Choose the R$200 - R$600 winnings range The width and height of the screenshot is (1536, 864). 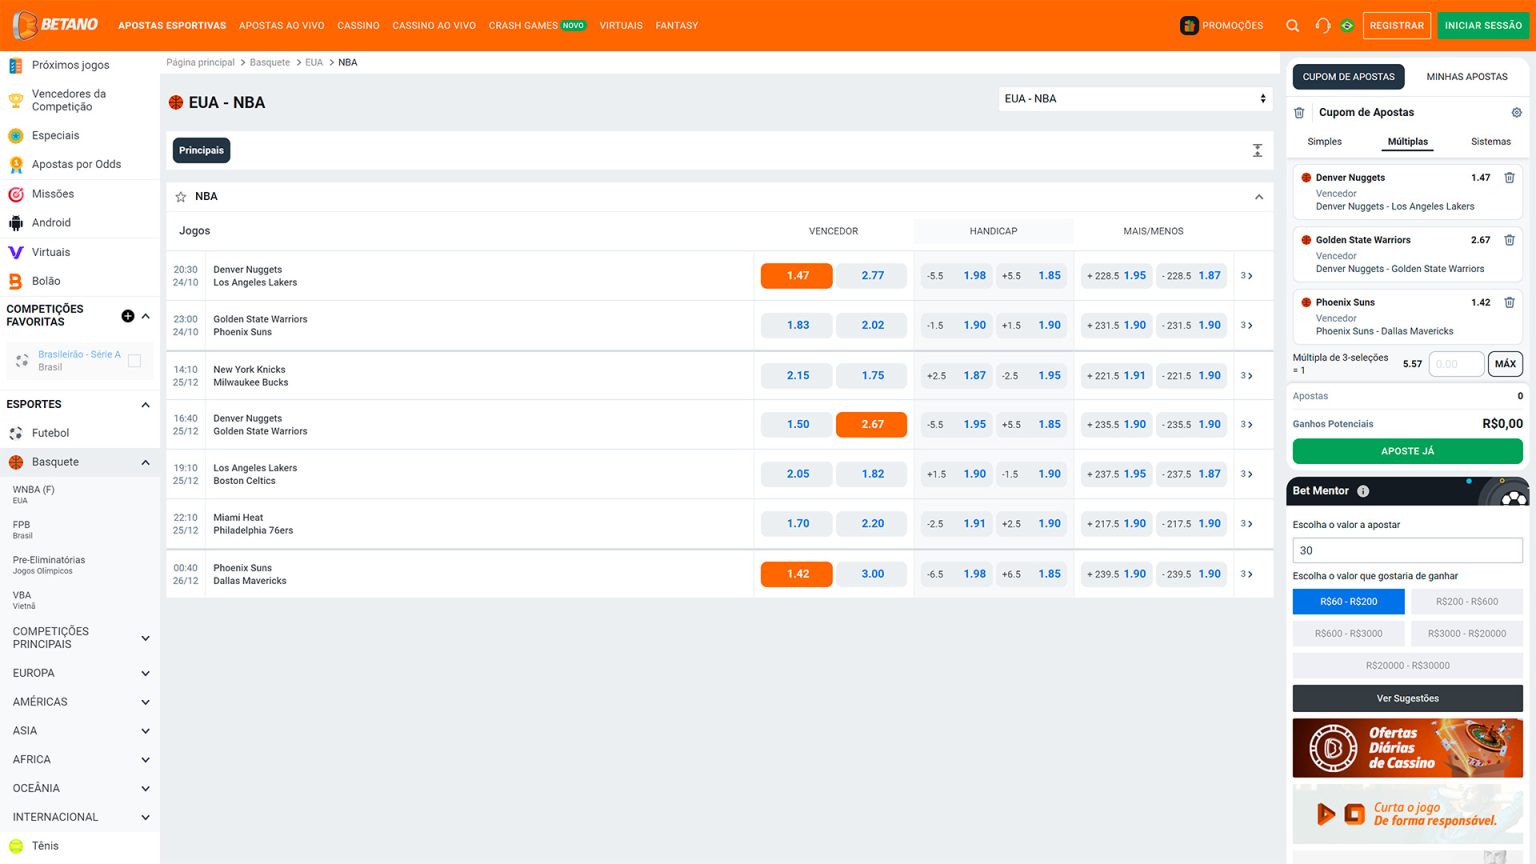click(1466, 601)
